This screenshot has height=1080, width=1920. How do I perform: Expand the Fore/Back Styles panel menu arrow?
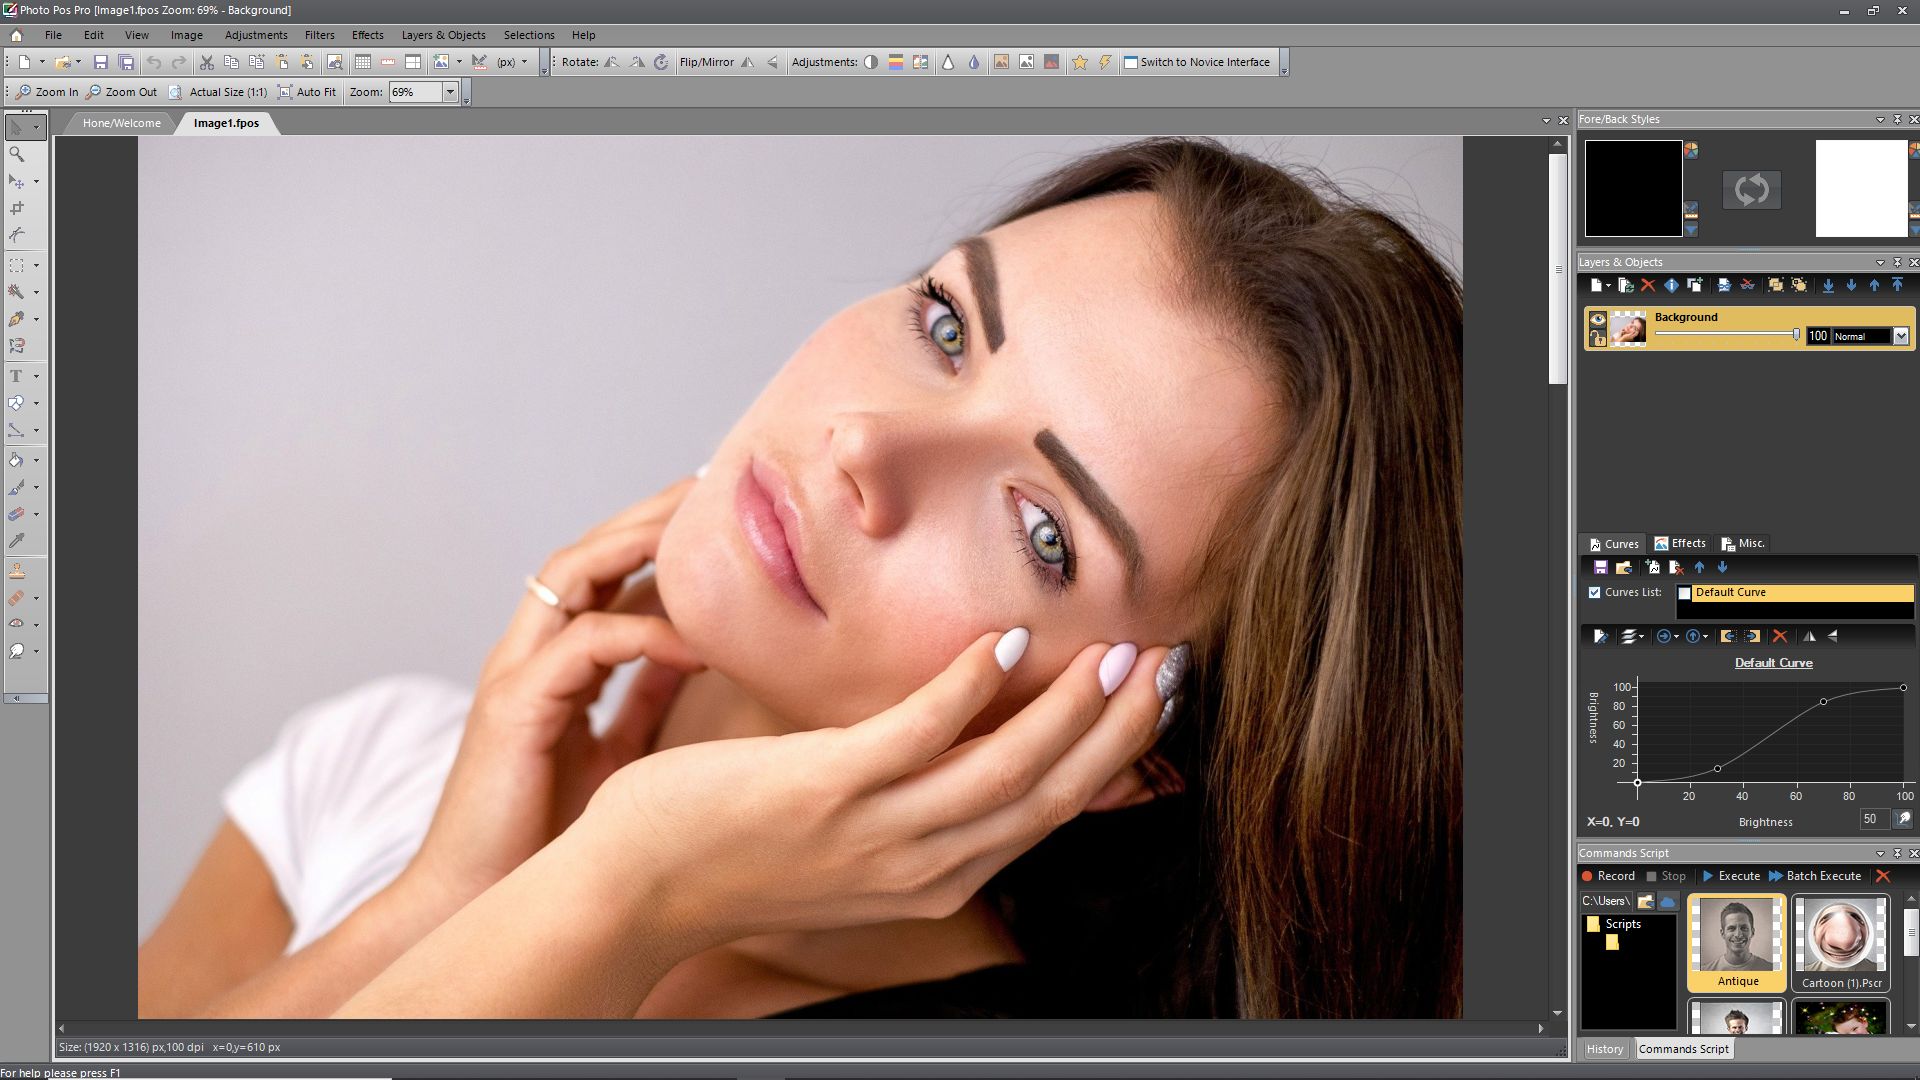(1880, 119)
